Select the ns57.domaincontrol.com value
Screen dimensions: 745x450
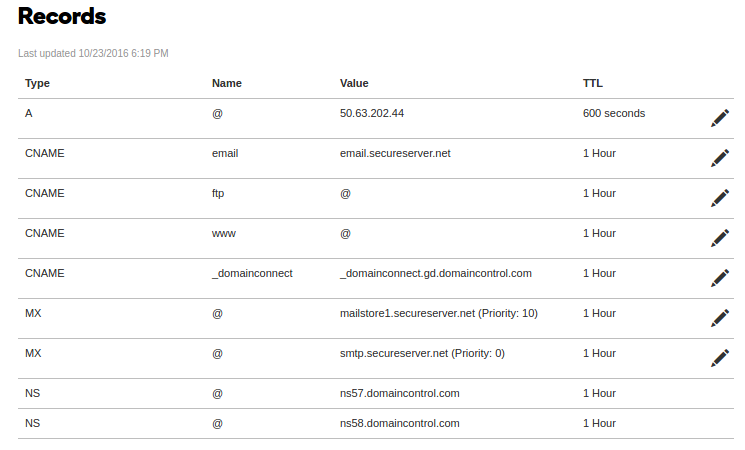point(400,393)
